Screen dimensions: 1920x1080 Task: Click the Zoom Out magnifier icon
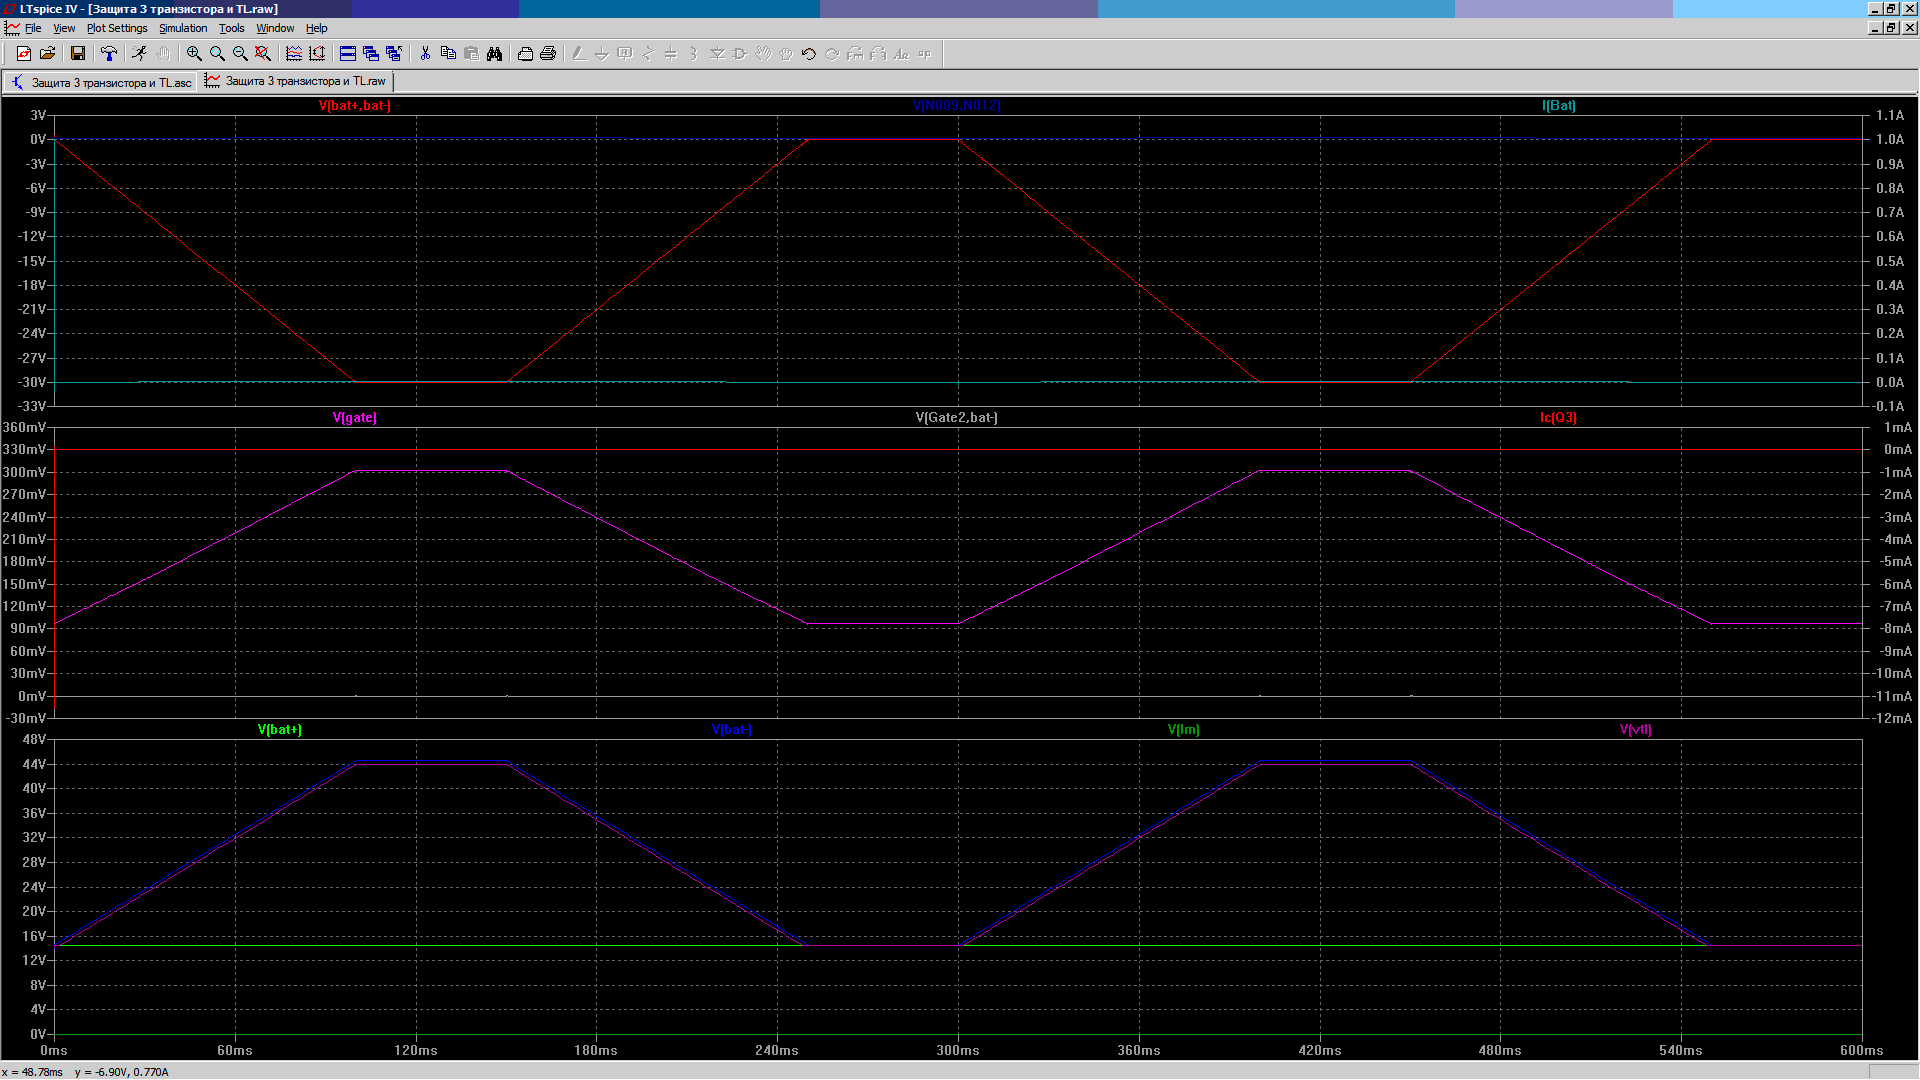(x=240, y=54)
